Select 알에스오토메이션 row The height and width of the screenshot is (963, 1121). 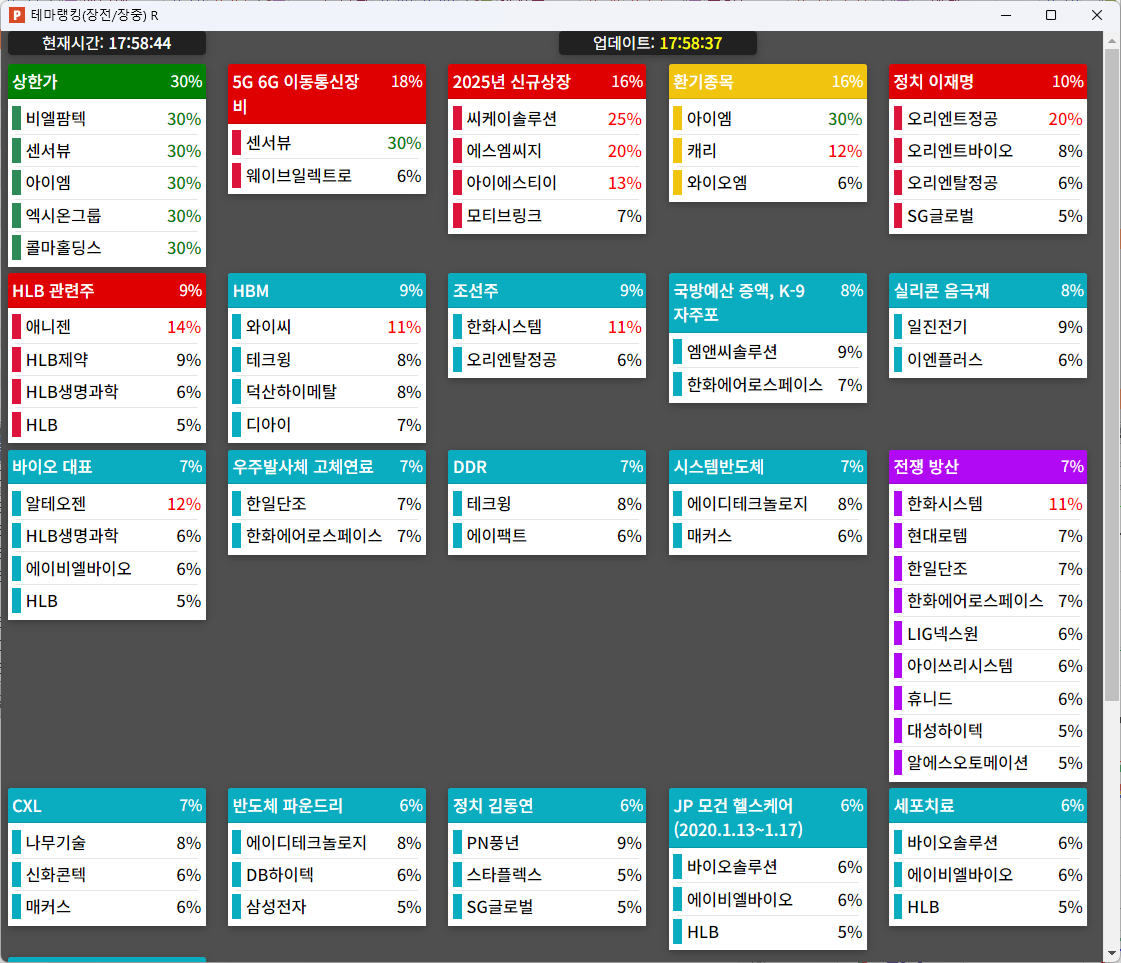988,763
